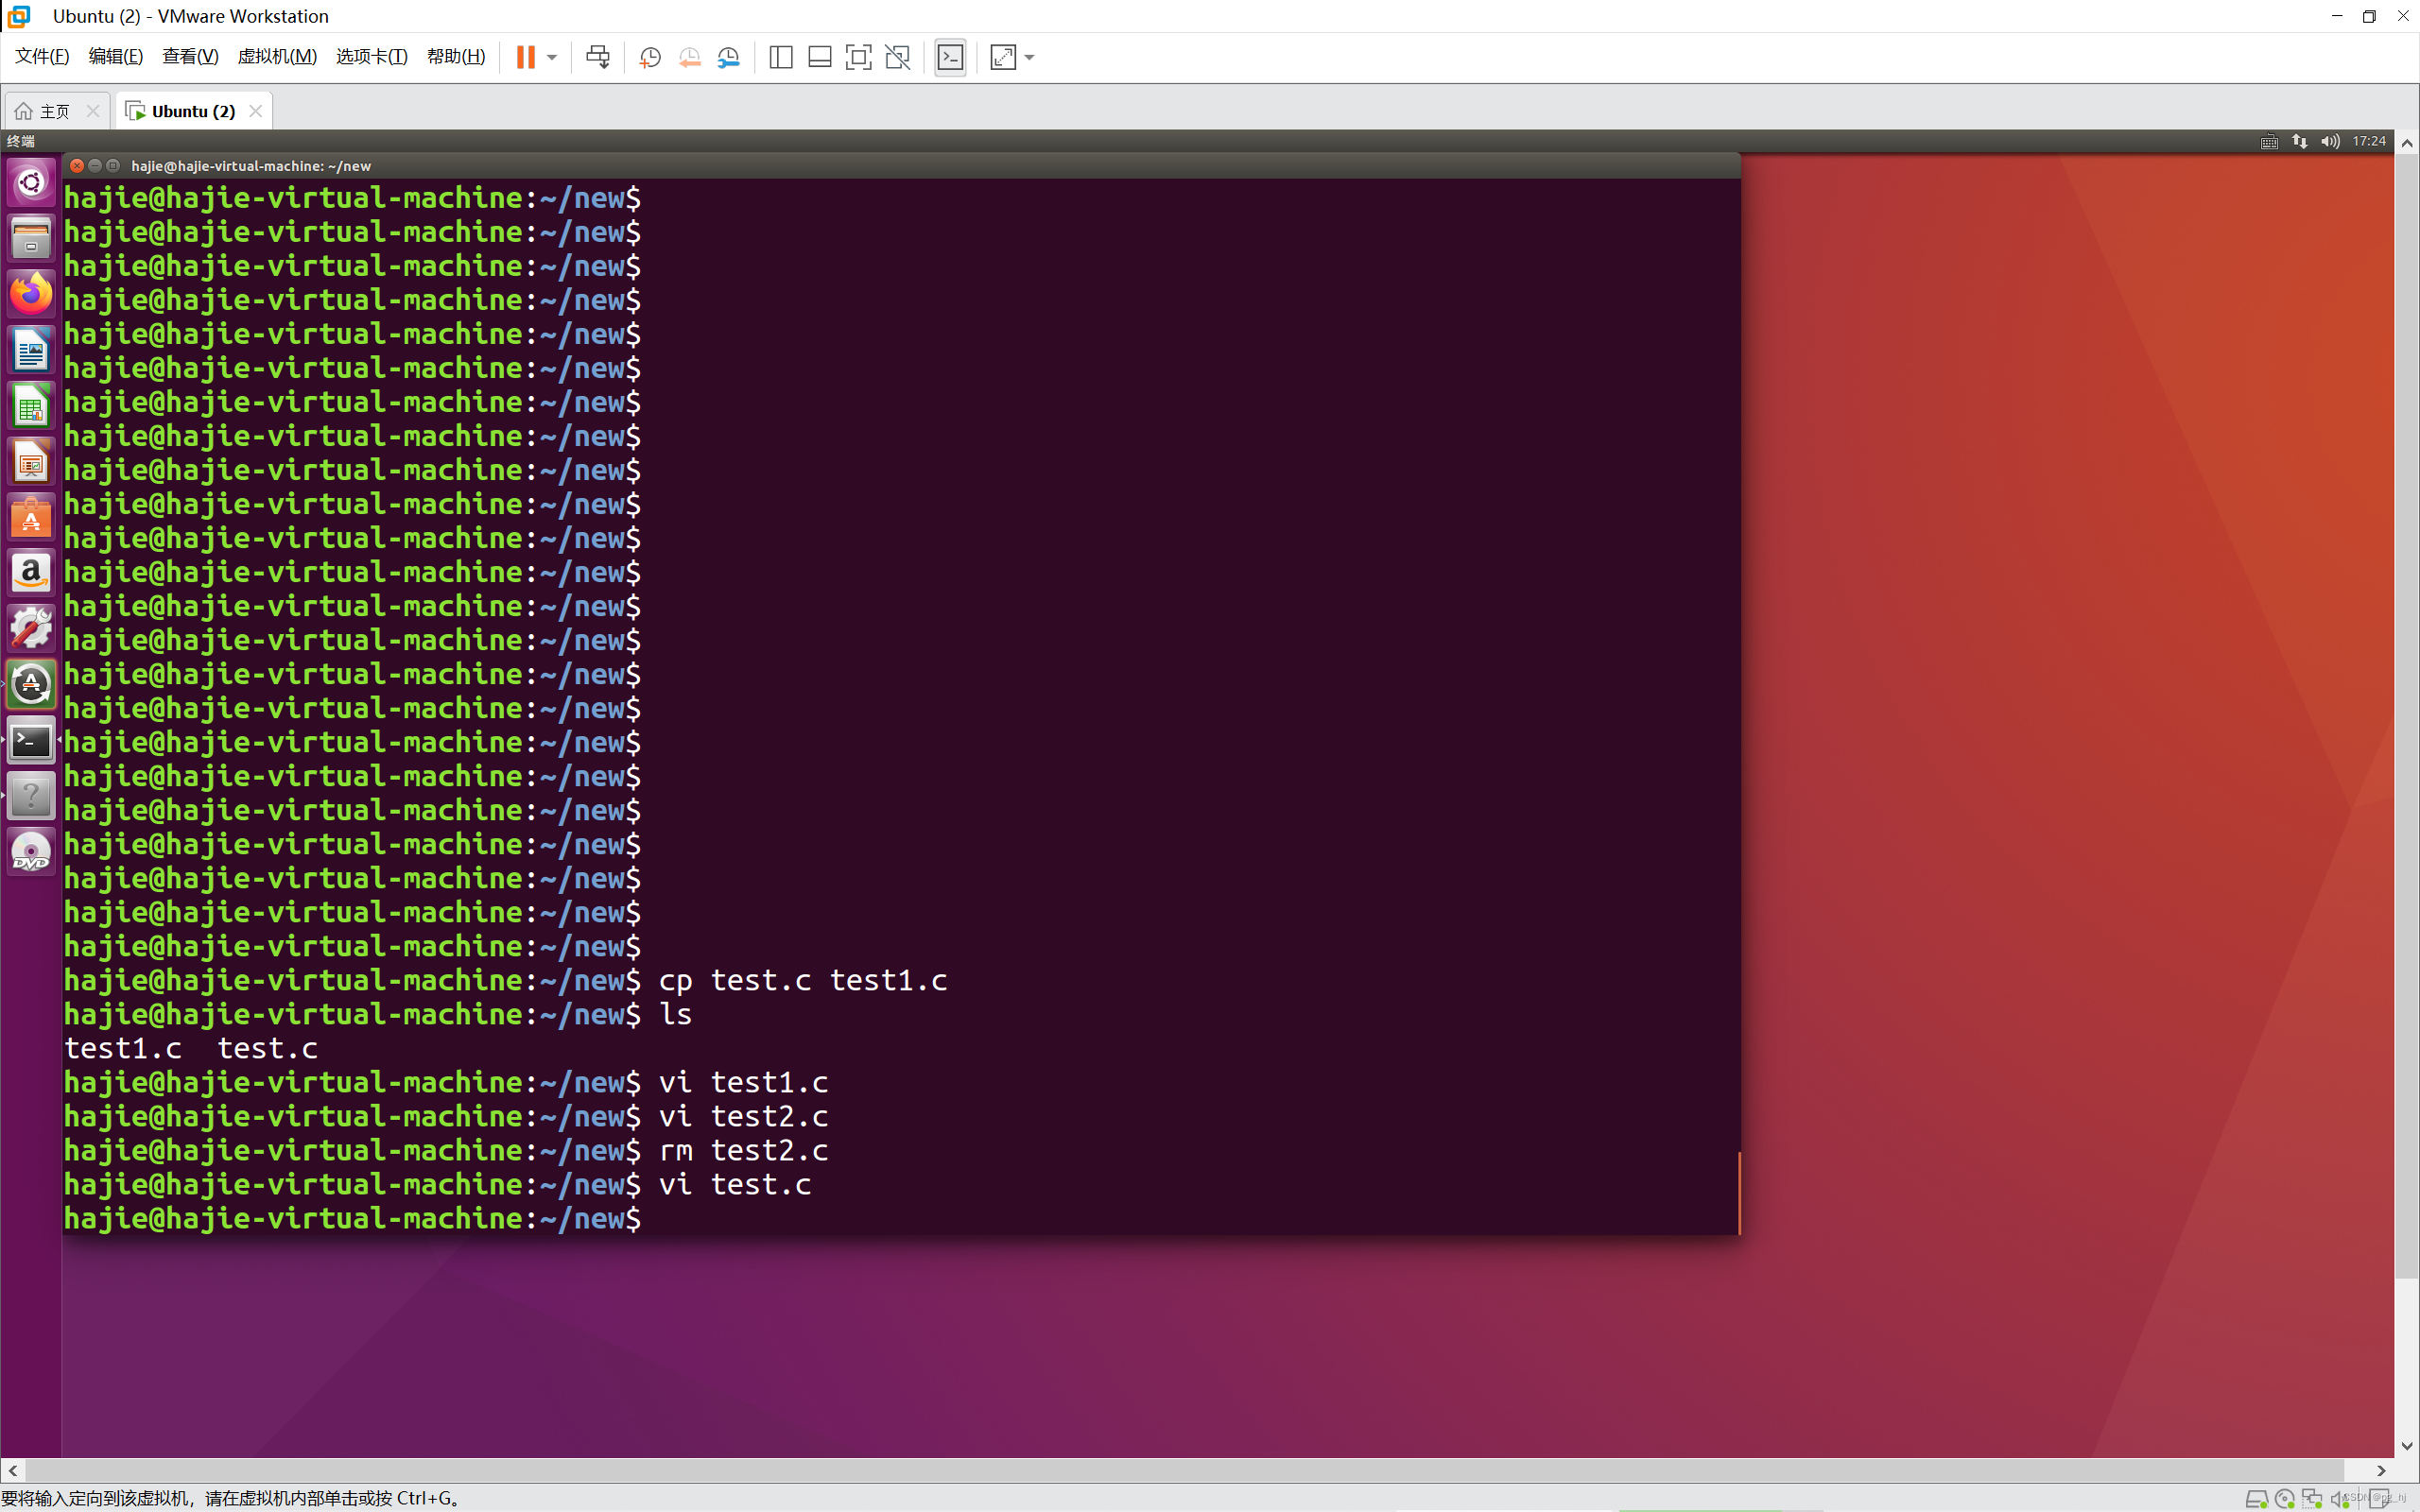
Task: Launch LibreOffice Impress from the launcher
Action: [x=31, y=463]
